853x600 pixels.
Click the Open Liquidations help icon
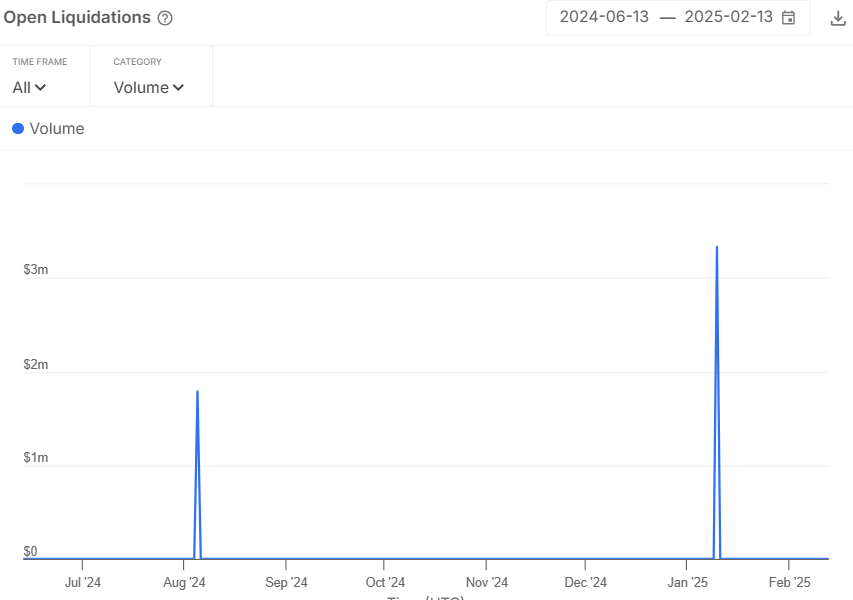pyautogui.click(x=165, y=18)
